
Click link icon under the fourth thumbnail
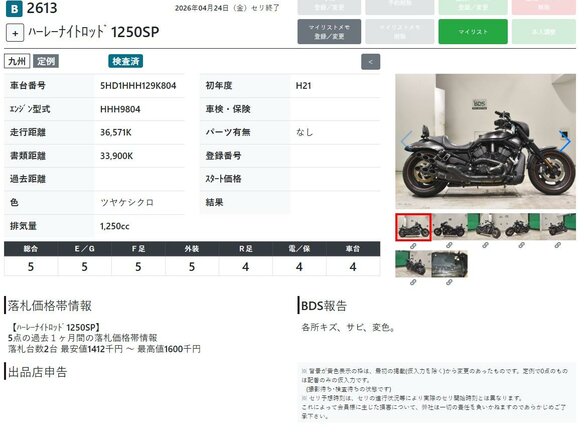pos(521,245)
